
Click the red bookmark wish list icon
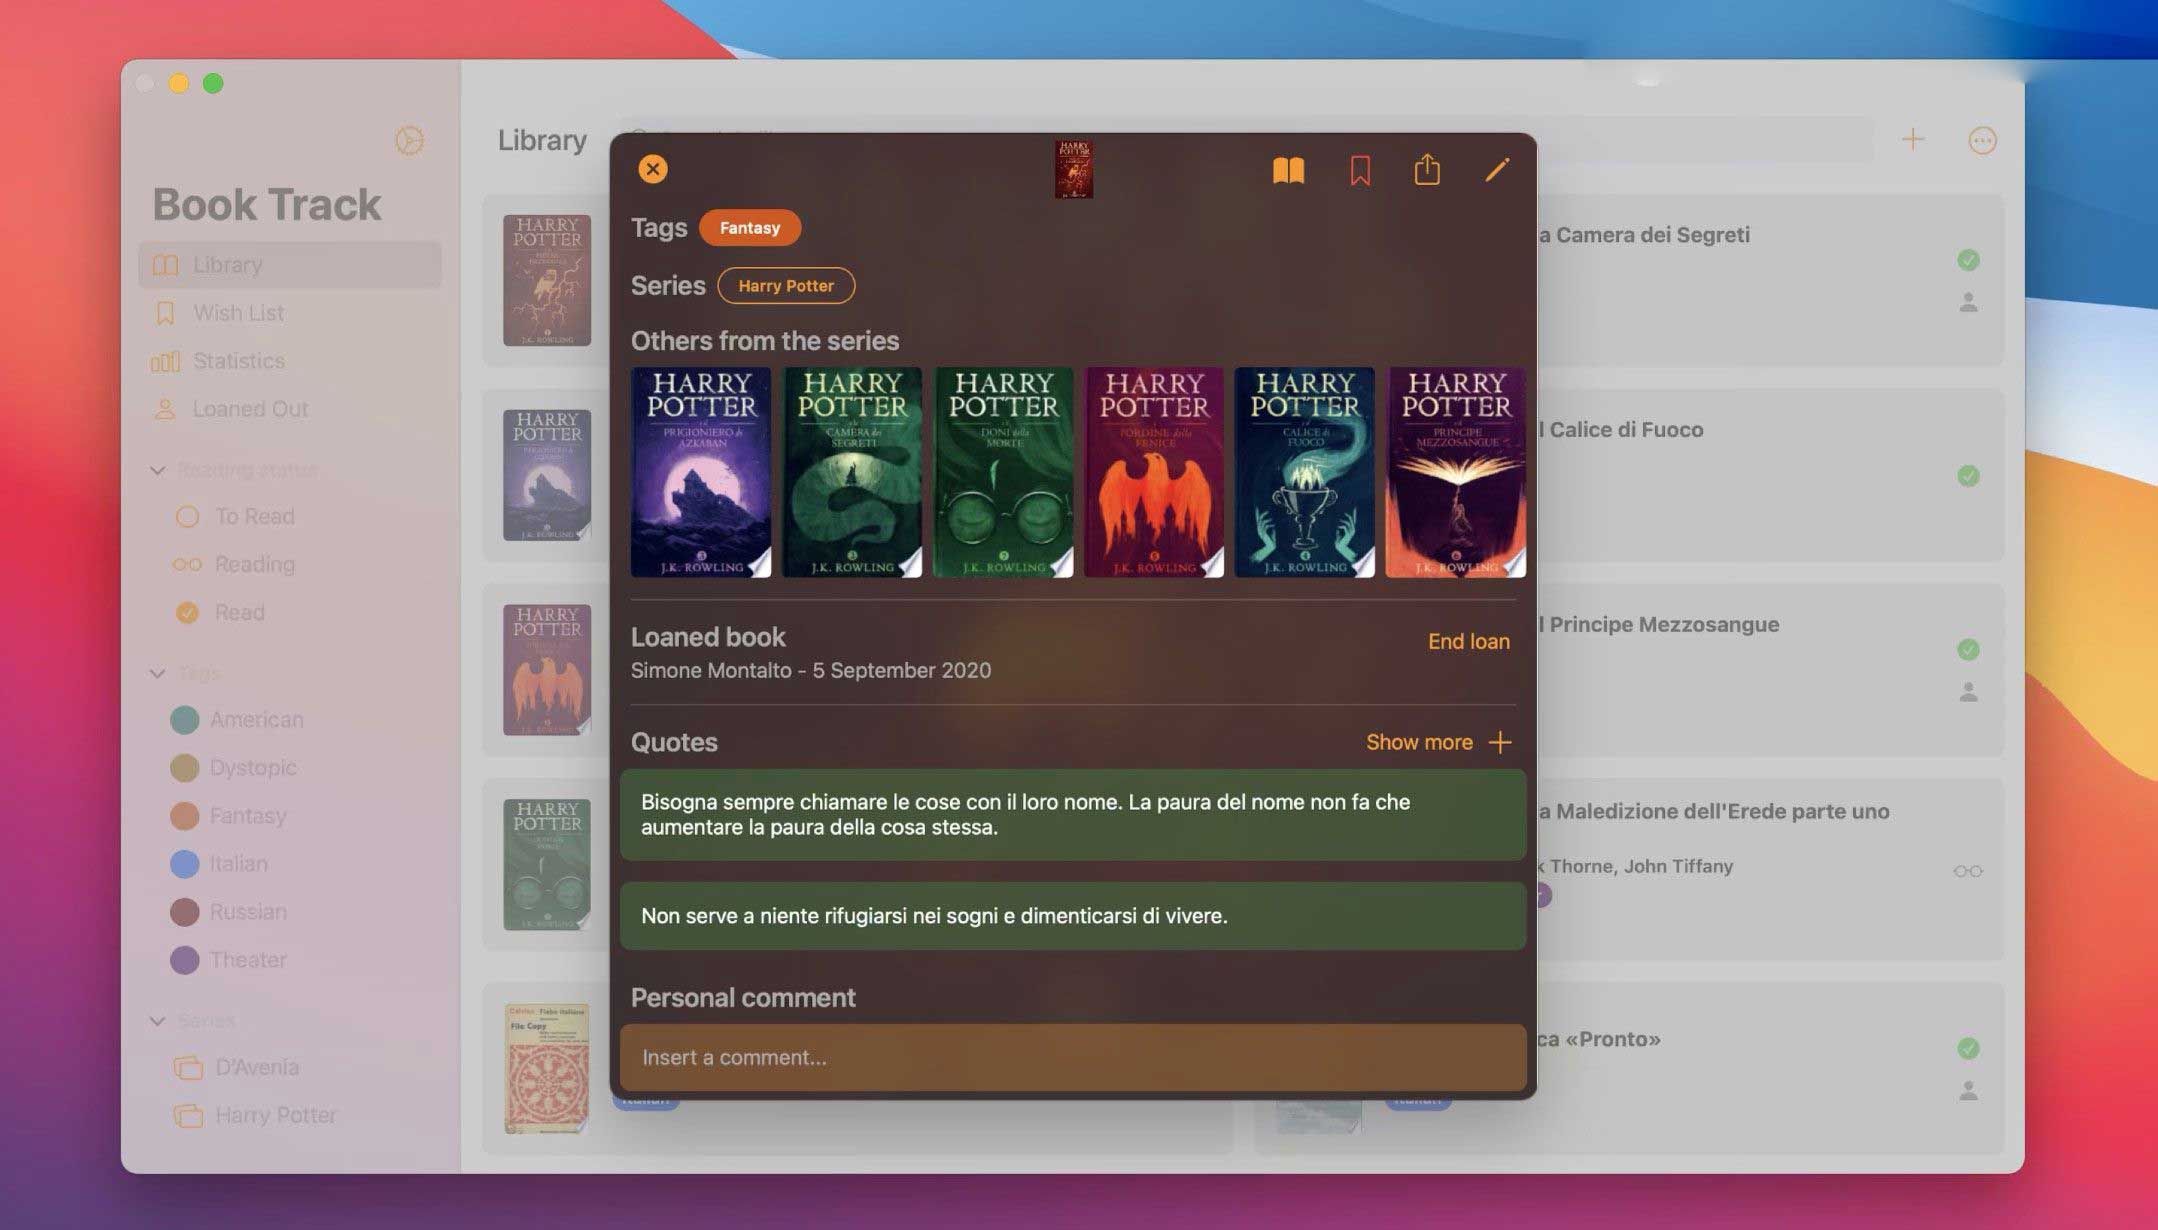[x=1360, y=170]
